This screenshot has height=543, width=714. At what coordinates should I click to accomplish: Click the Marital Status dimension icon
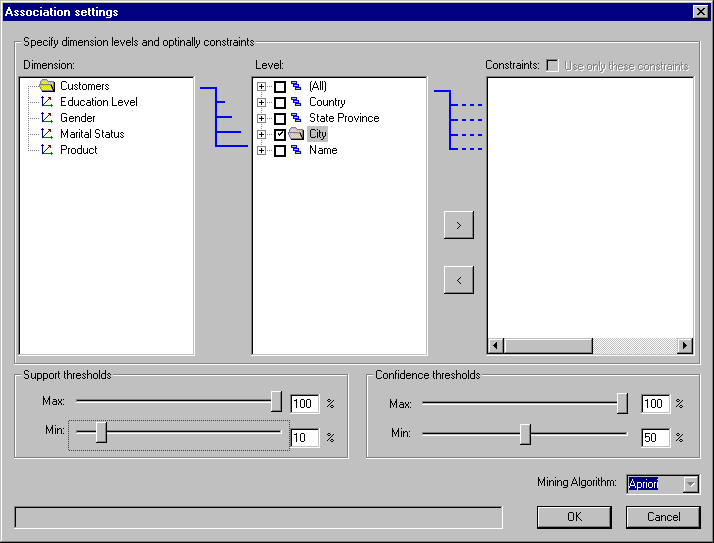(x=47, y=133)
